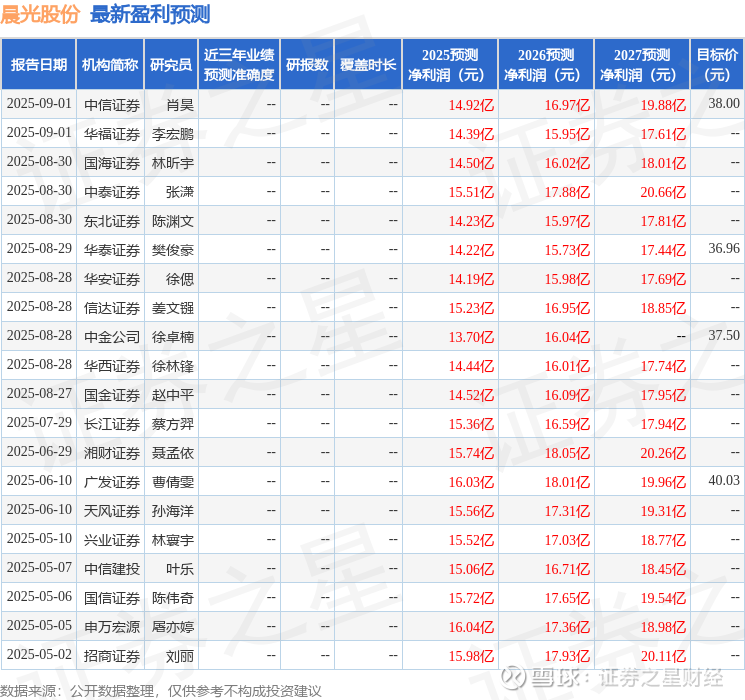Click target price 37.50
The height and width of the screenshot is (700, 745).
click(724, 336)
